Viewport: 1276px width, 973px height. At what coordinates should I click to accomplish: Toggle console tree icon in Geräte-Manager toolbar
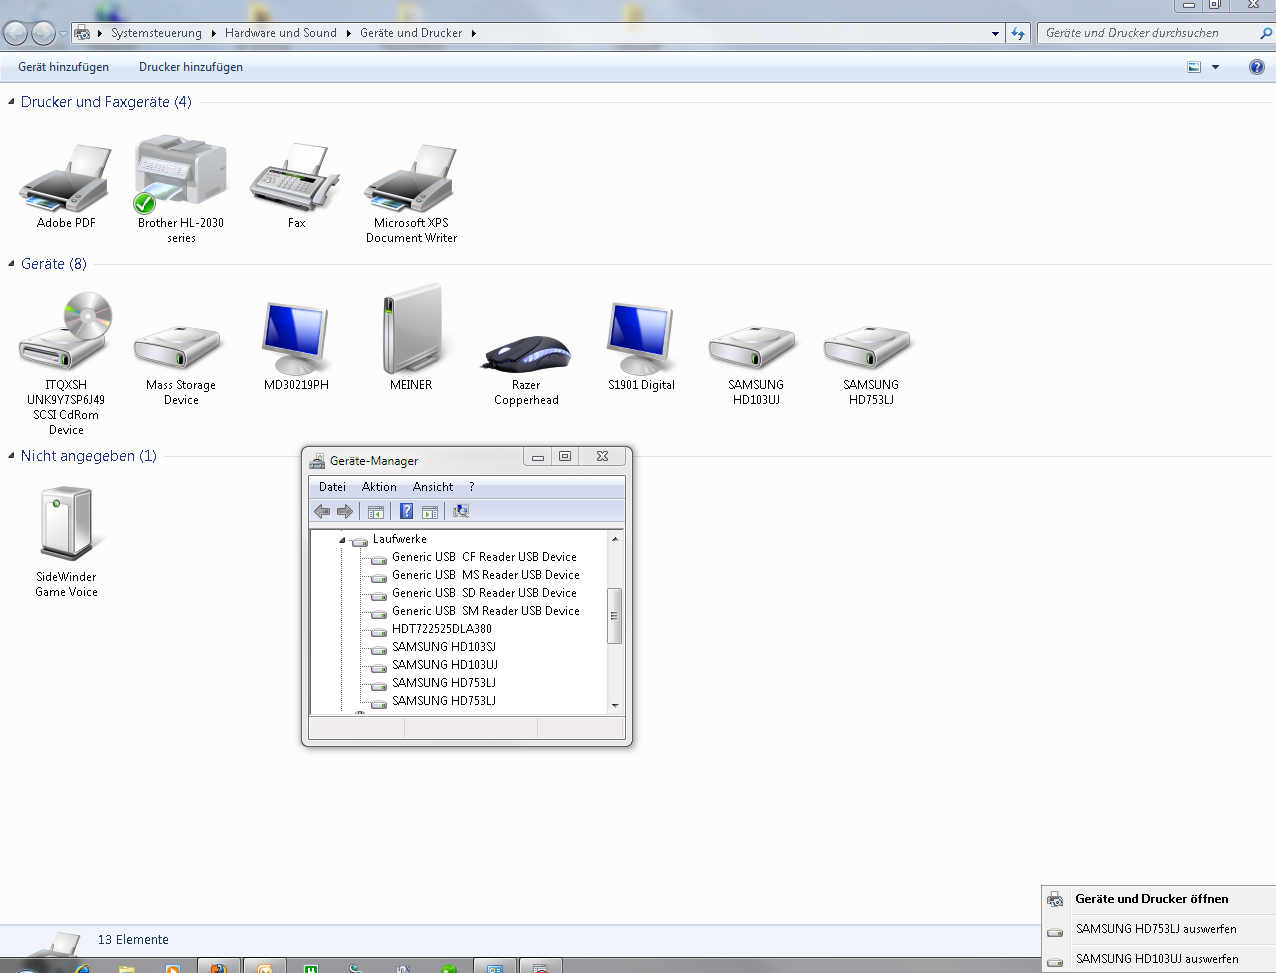coord(376,512)
